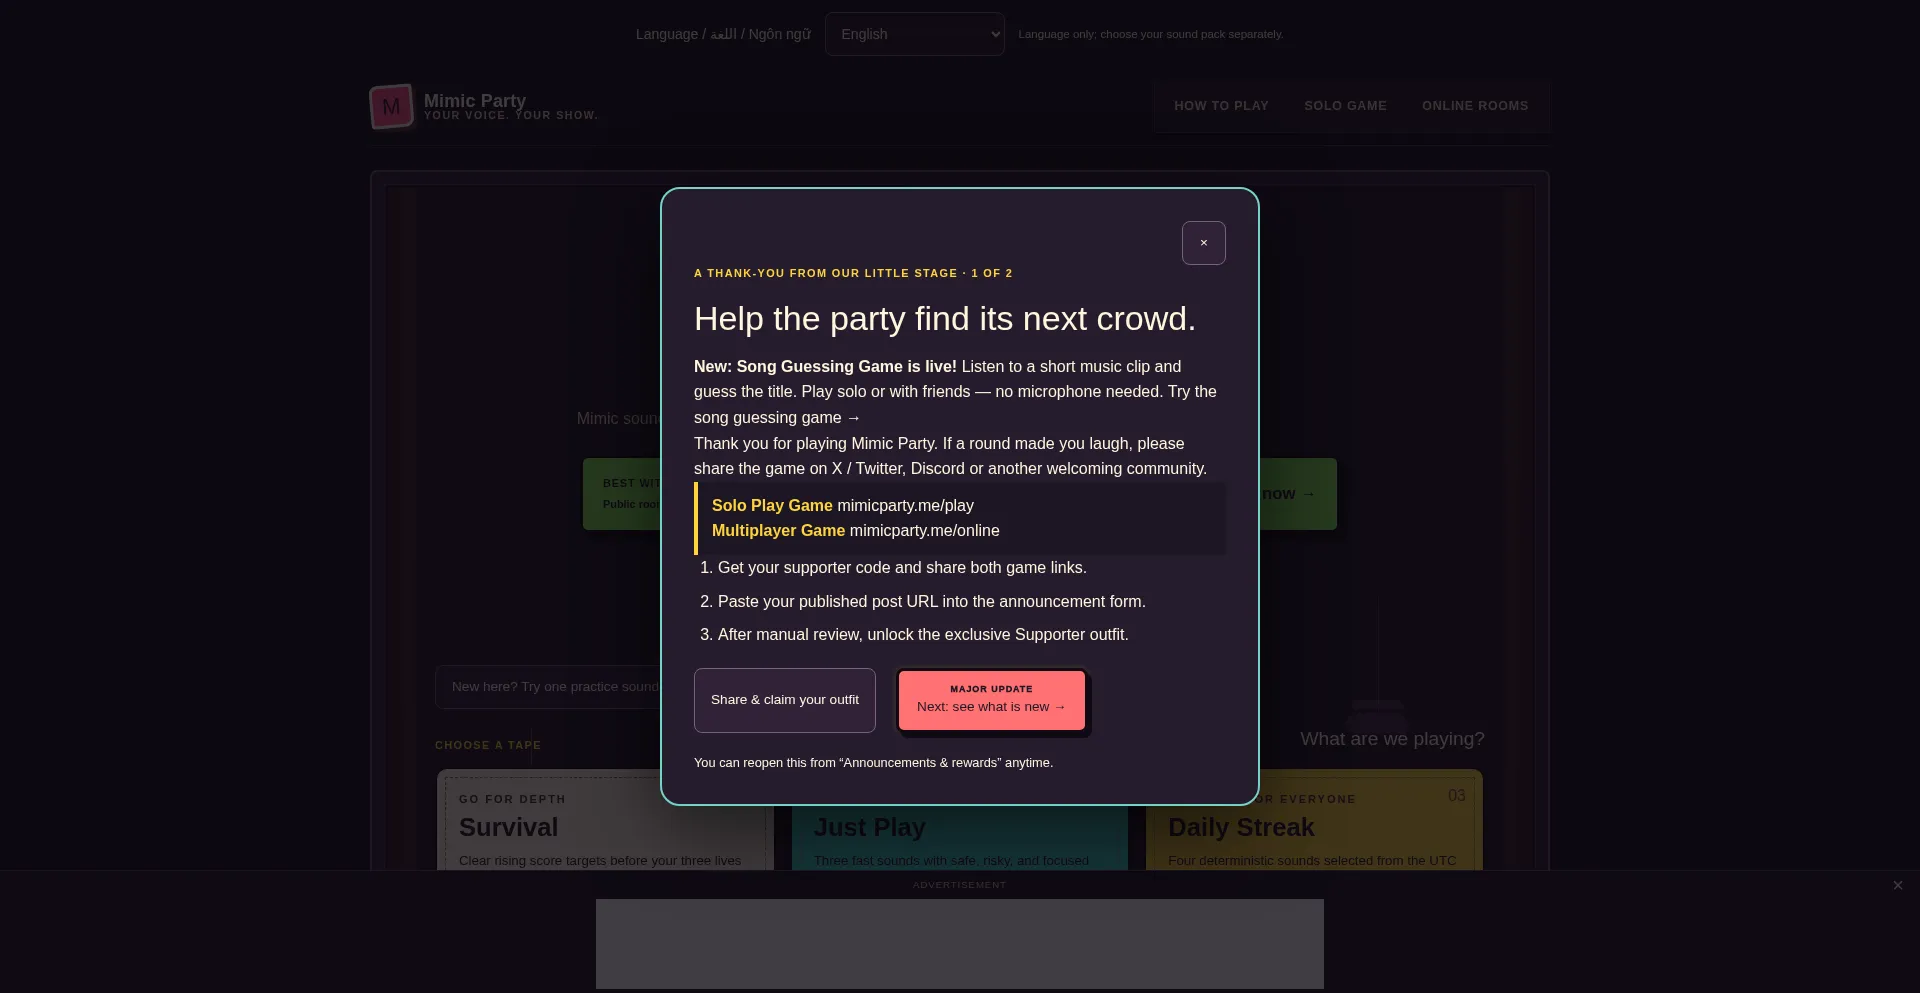Click the Mimic Party M logo icon
Viewport: 1920px width, 993px height.
391,107
